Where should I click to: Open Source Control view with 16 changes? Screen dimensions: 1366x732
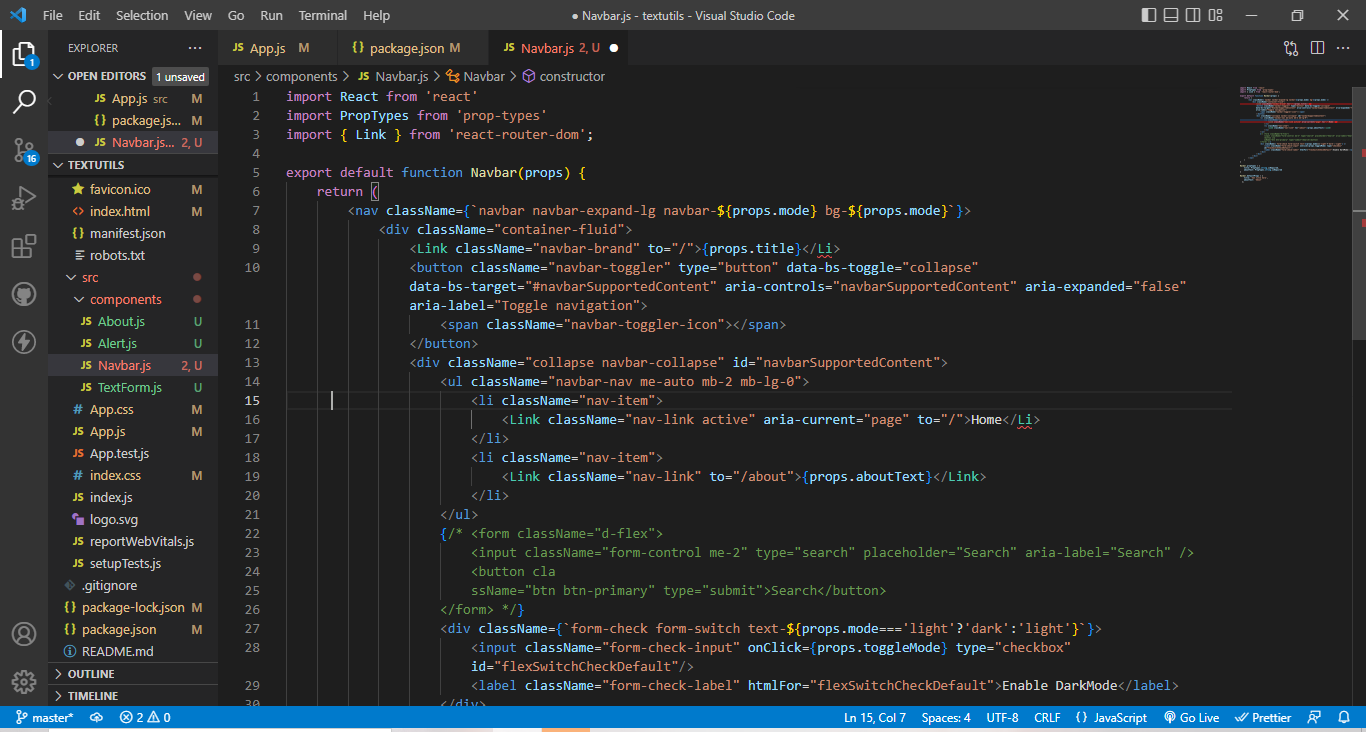click(x=24, y=150)
